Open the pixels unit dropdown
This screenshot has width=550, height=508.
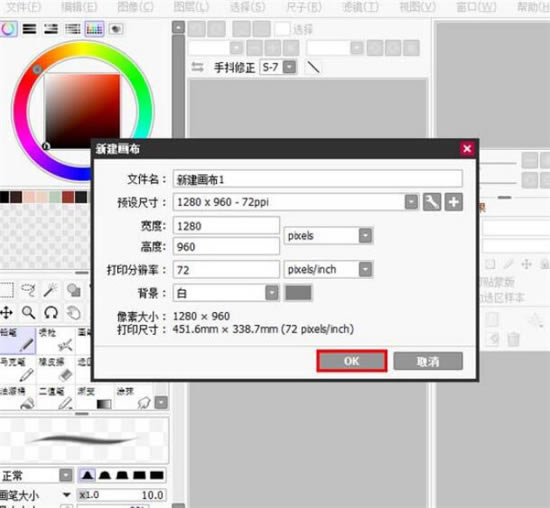365,235
